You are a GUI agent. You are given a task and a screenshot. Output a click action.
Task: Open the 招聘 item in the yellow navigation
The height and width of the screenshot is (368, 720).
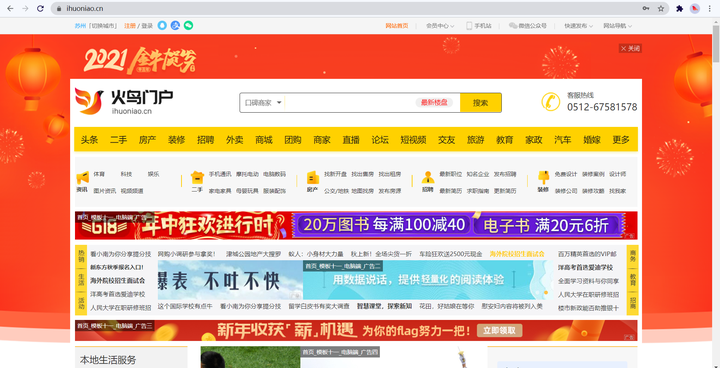(205, 140)
